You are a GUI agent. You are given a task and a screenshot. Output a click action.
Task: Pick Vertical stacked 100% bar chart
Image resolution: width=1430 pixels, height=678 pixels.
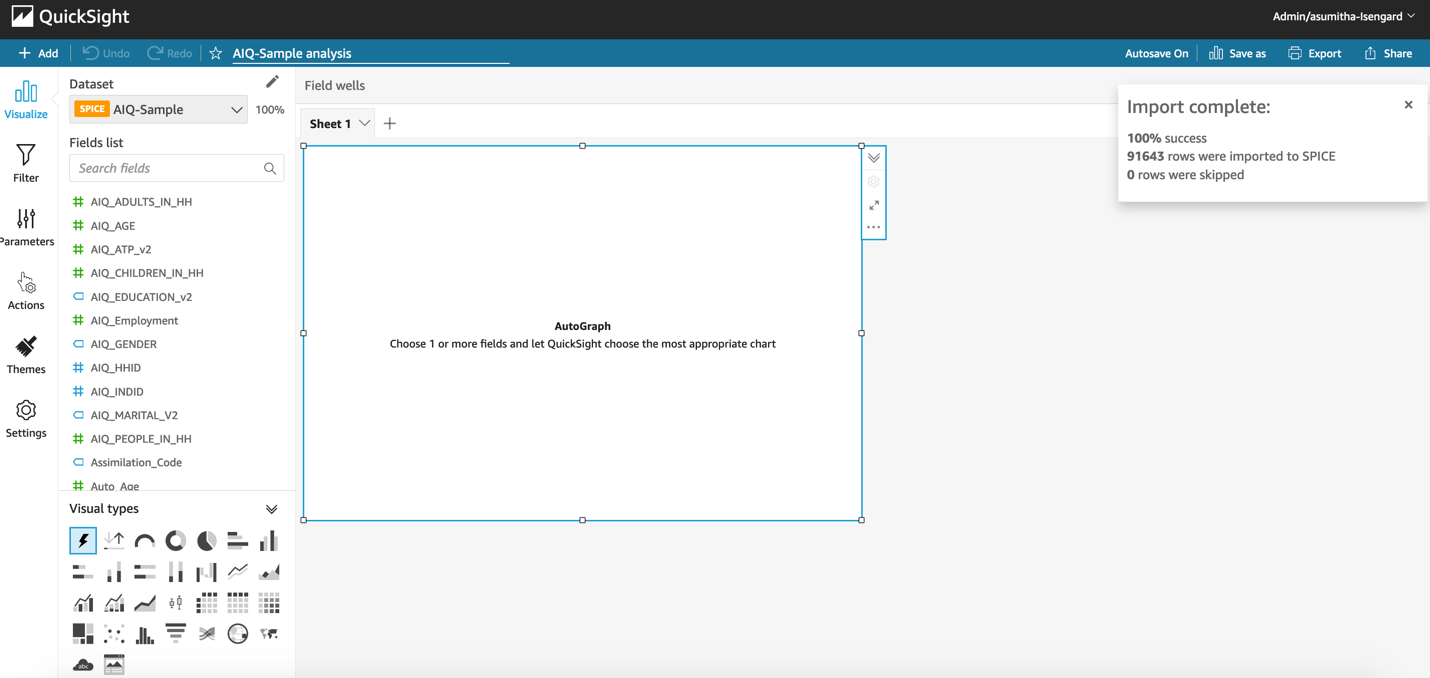[x=176, y=572]
